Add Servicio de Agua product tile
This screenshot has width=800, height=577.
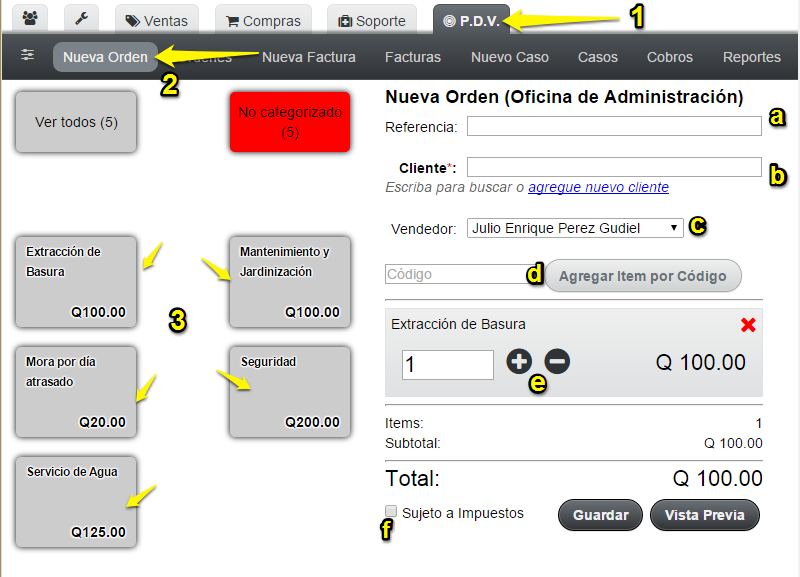click(x=76, y=502)
